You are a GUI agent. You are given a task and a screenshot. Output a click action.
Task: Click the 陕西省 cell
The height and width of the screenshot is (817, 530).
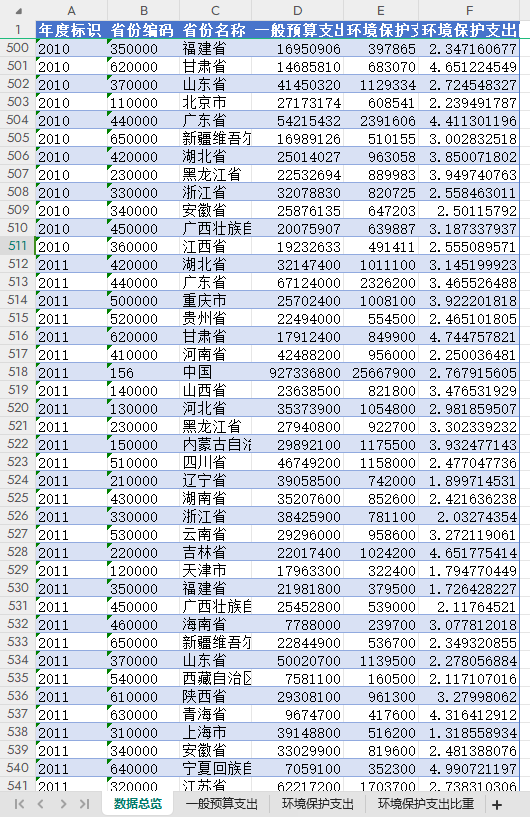pos(215,697)
